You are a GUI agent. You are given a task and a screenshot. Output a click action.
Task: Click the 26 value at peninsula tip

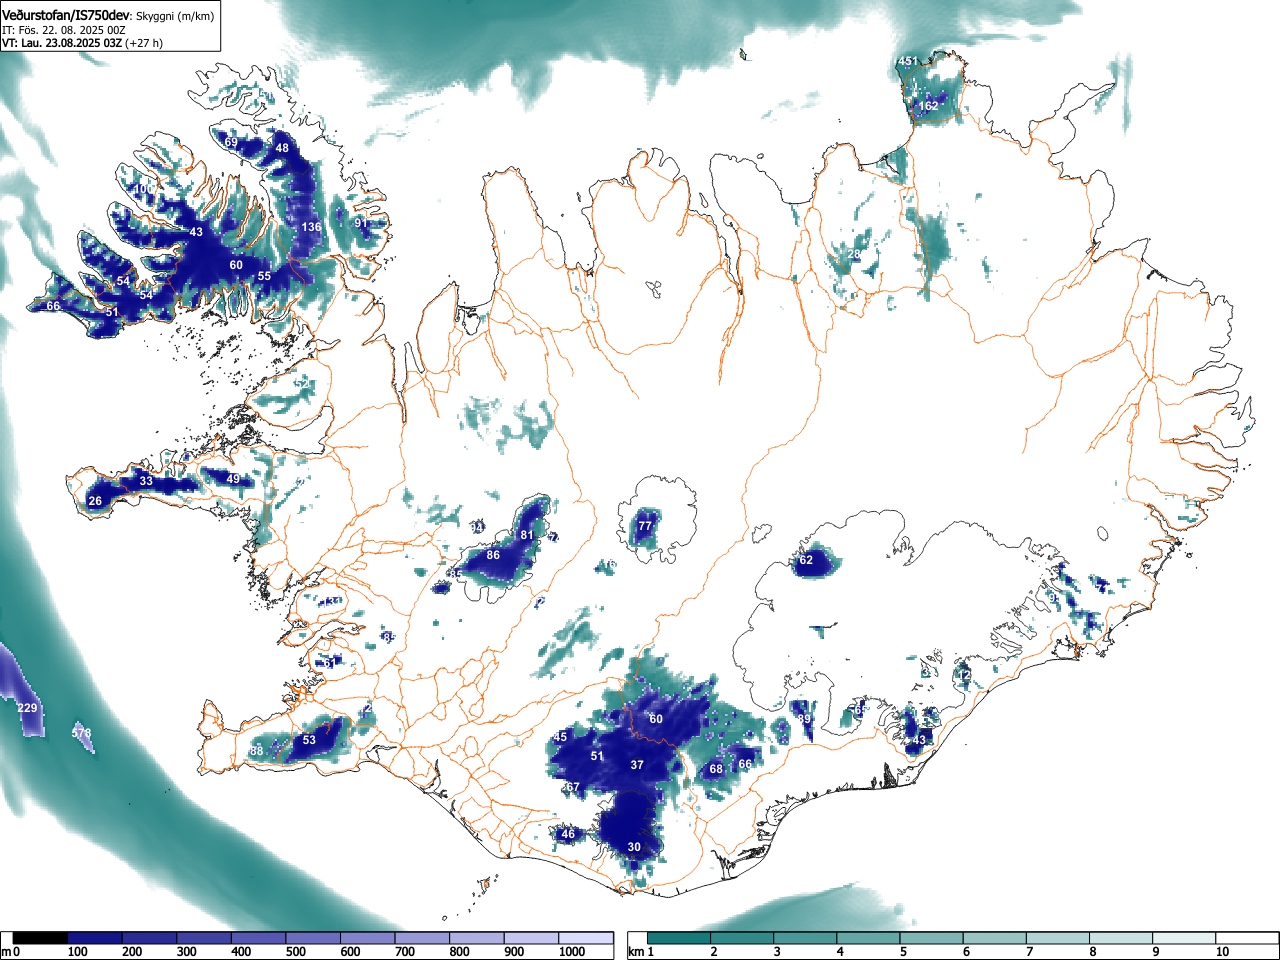tap(95, 501)
